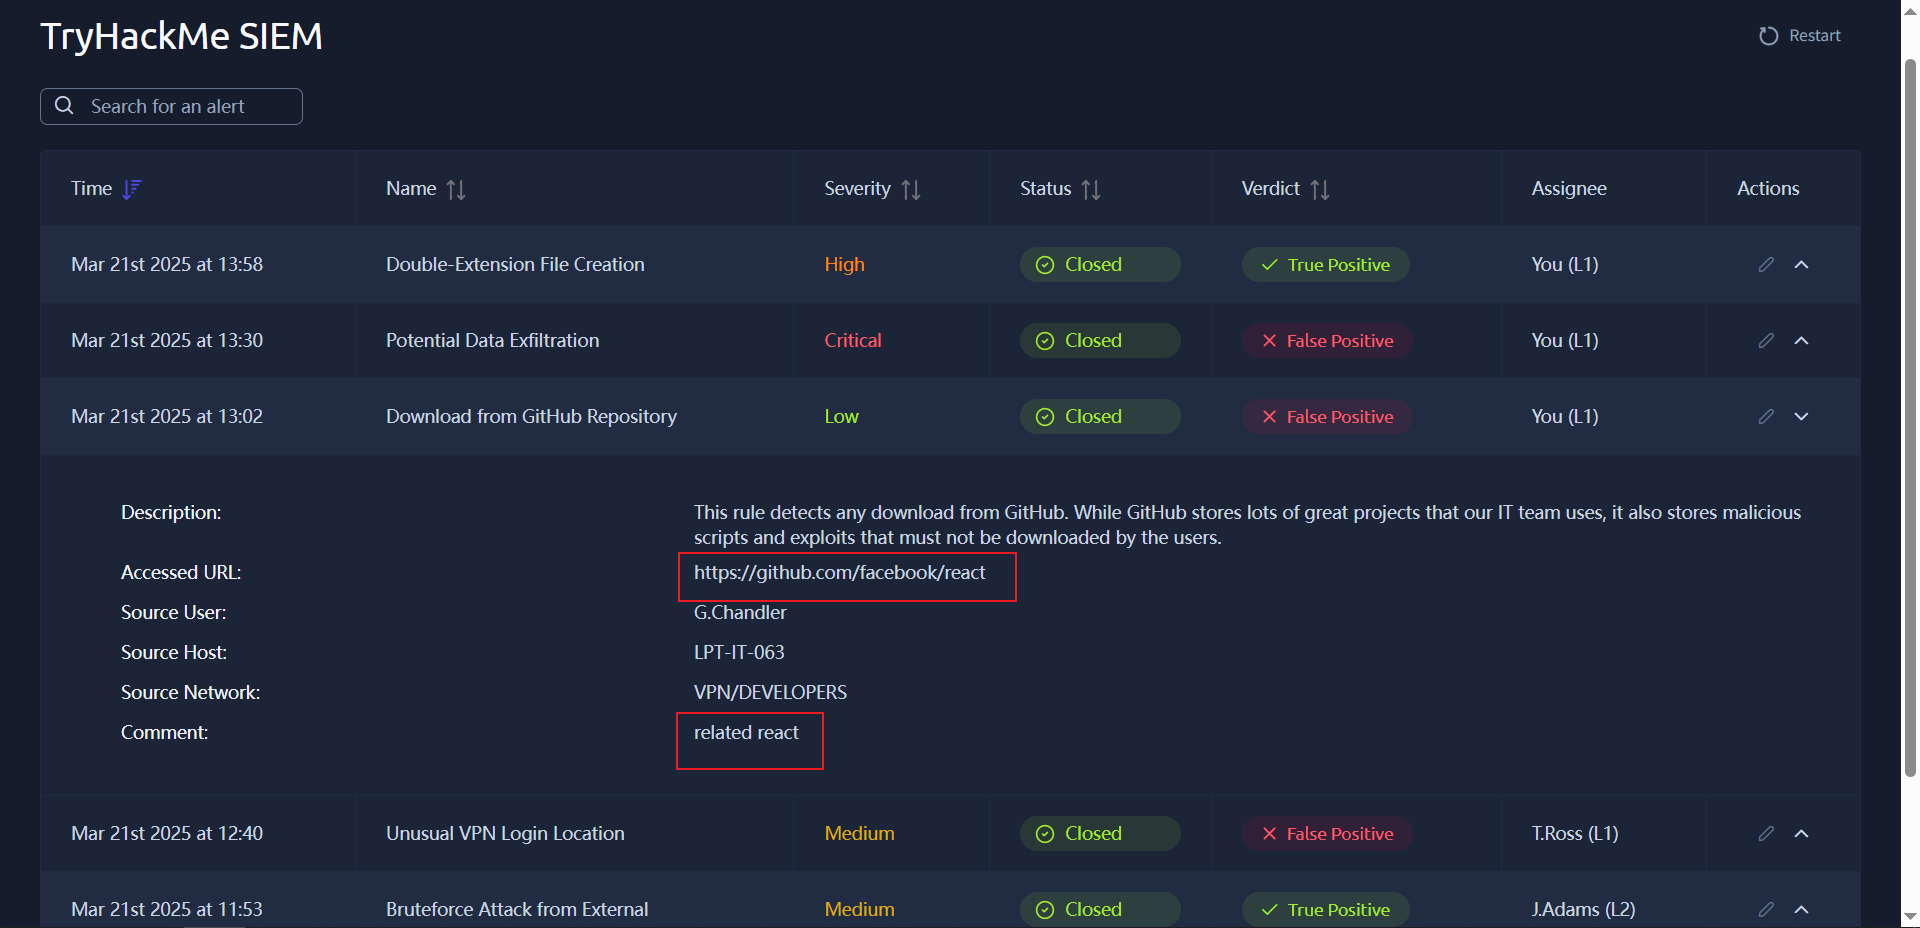Sort alerts by Name column
The height and width of the screenshot is (928, 1920).
456,189
